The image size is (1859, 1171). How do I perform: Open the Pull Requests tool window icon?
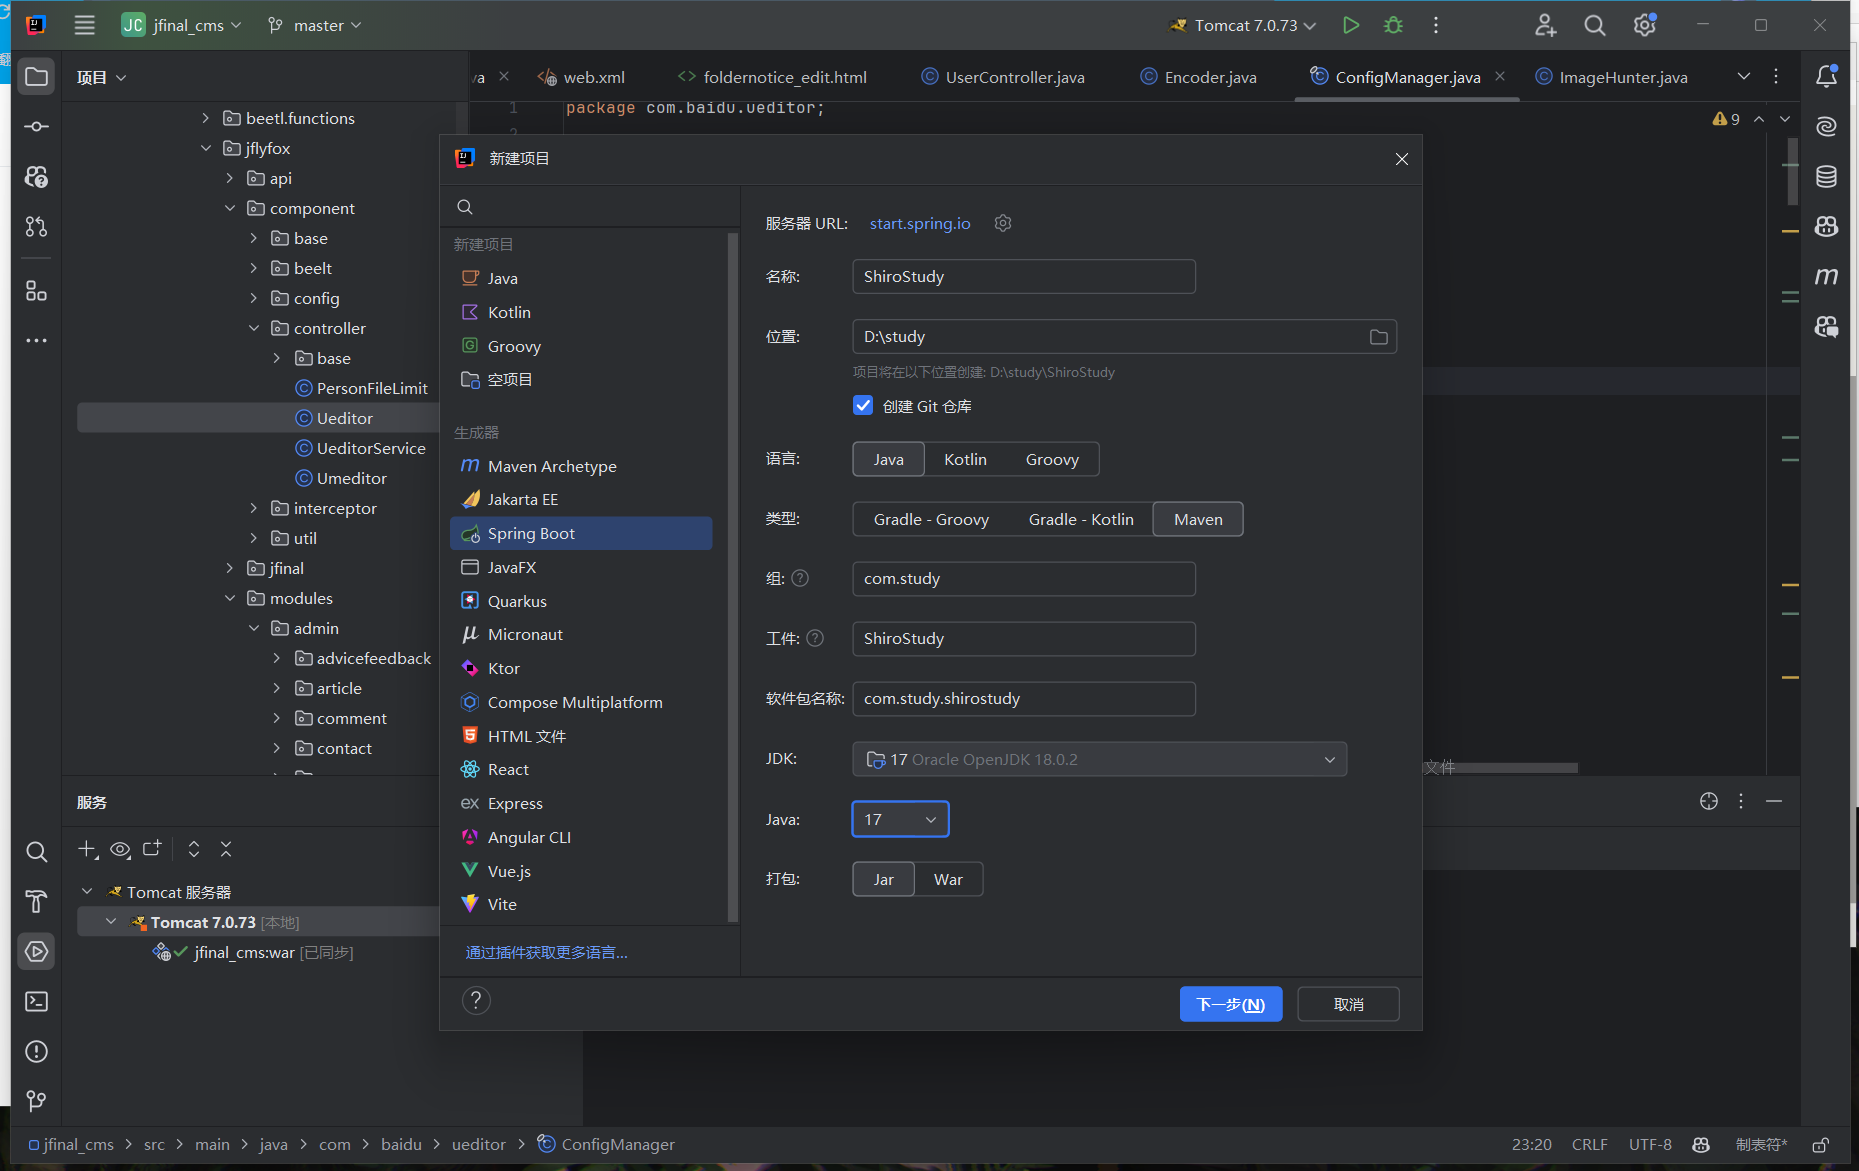[x=36, y=227]
